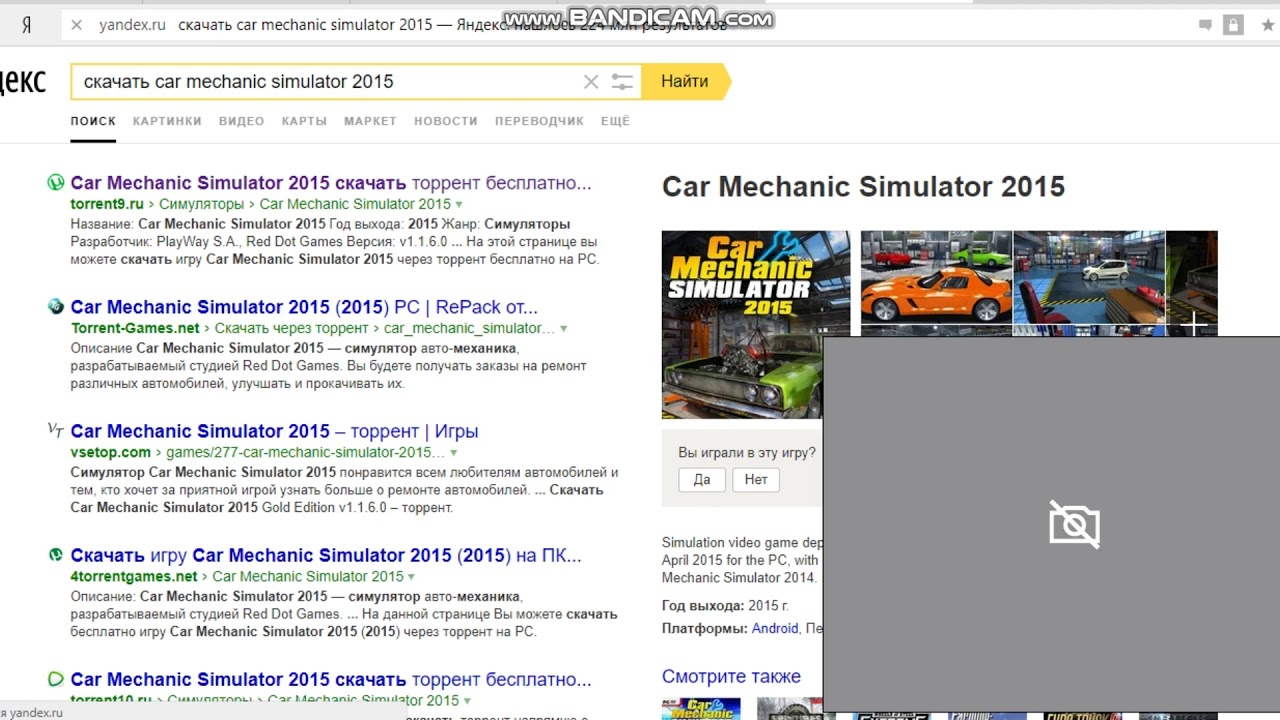This screenshot has width=1280, height=720.
Task: Open the МАРКЕТ tab
Action: coord(370,121)
